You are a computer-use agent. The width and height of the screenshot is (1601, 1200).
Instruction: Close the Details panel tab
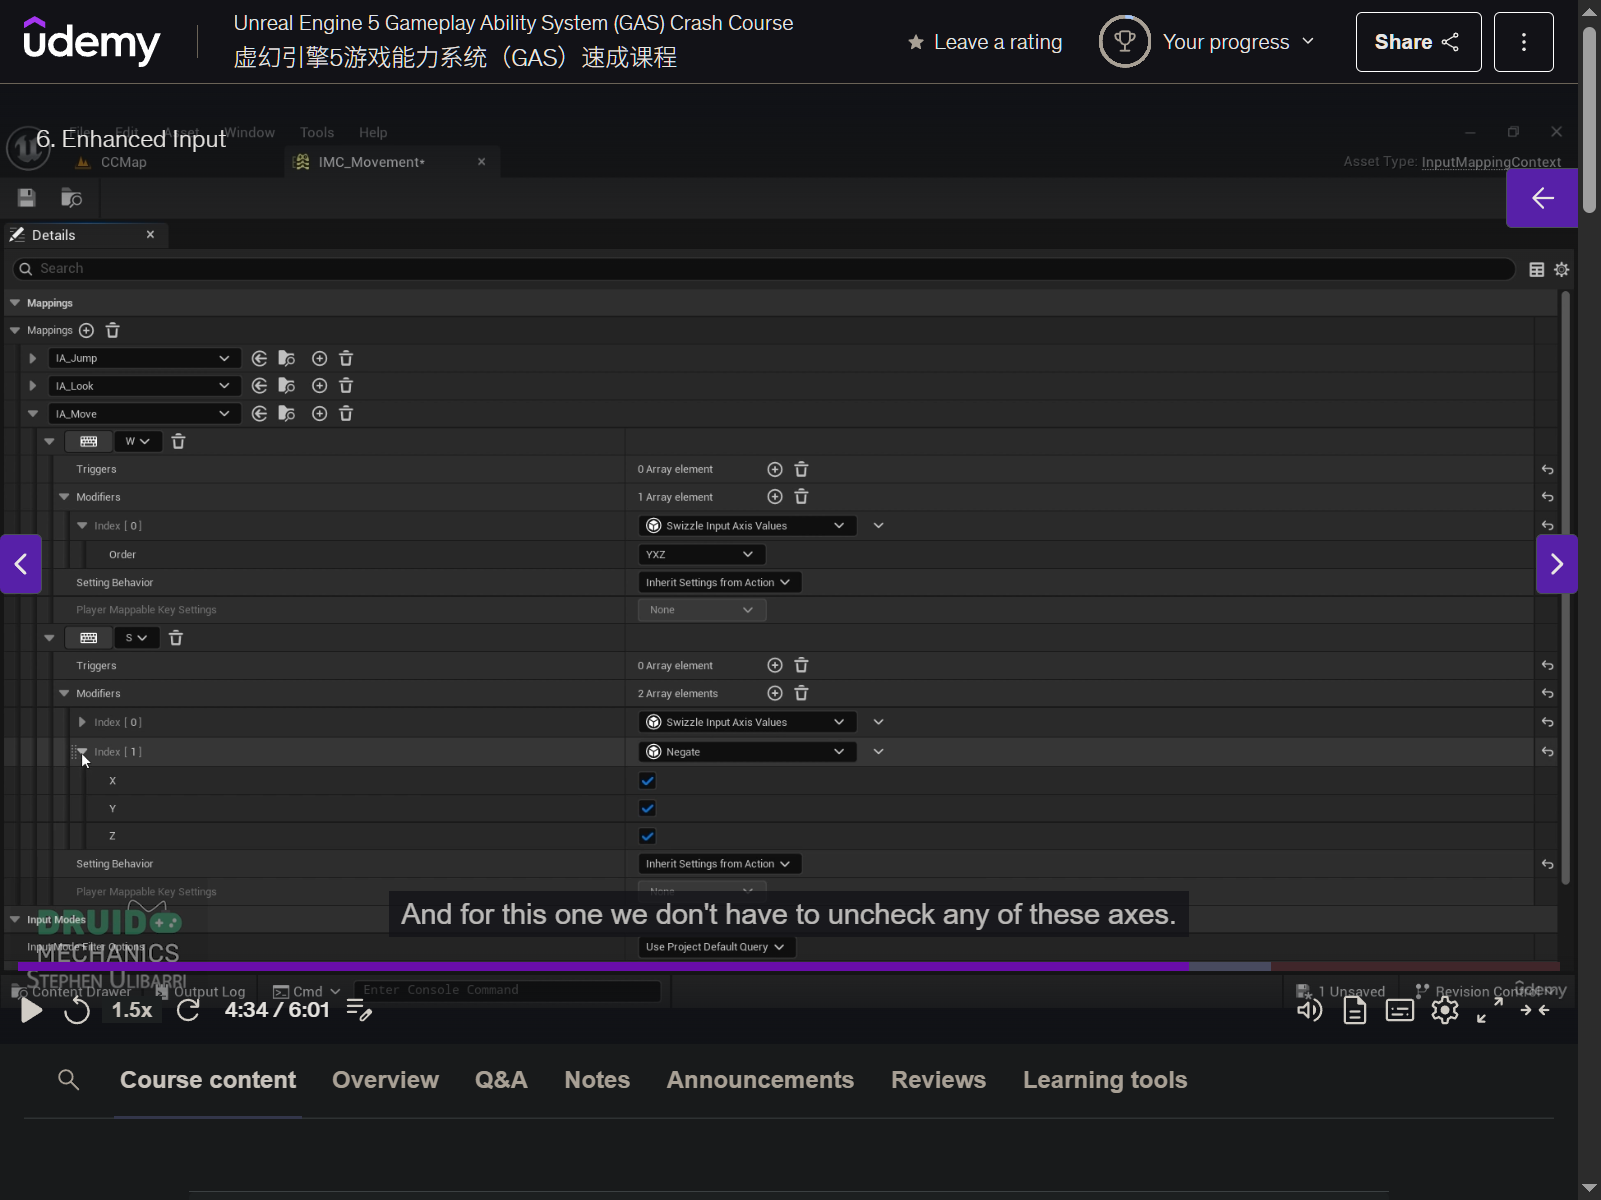pos(150,235)
